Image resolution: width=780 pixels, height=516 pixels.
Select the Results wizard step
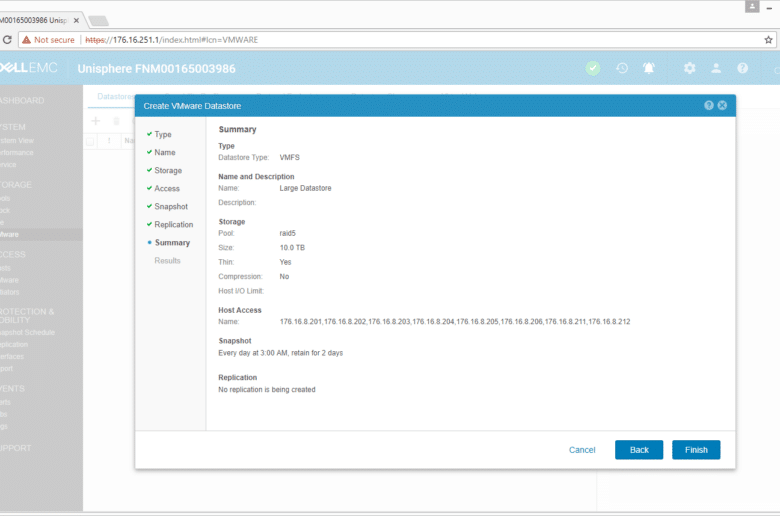coord(167,261)
